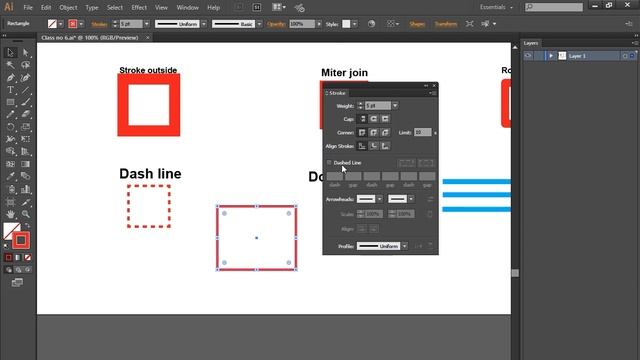Select the Eyedropper tool
This screenshot has height=360, width=640.
pyautogui.click(x=10, y=176)
